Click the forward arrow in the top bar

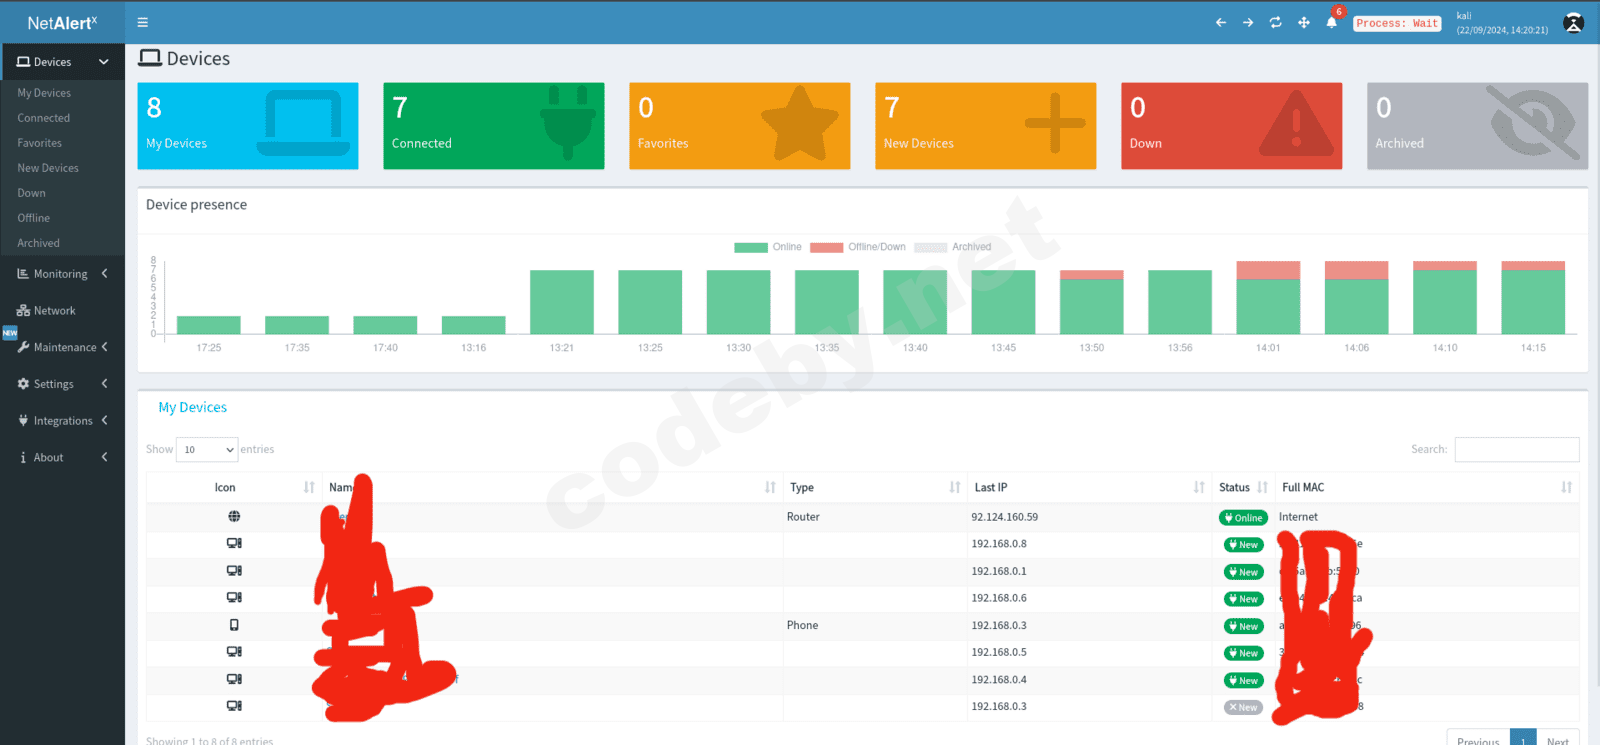click(1248, 22)
